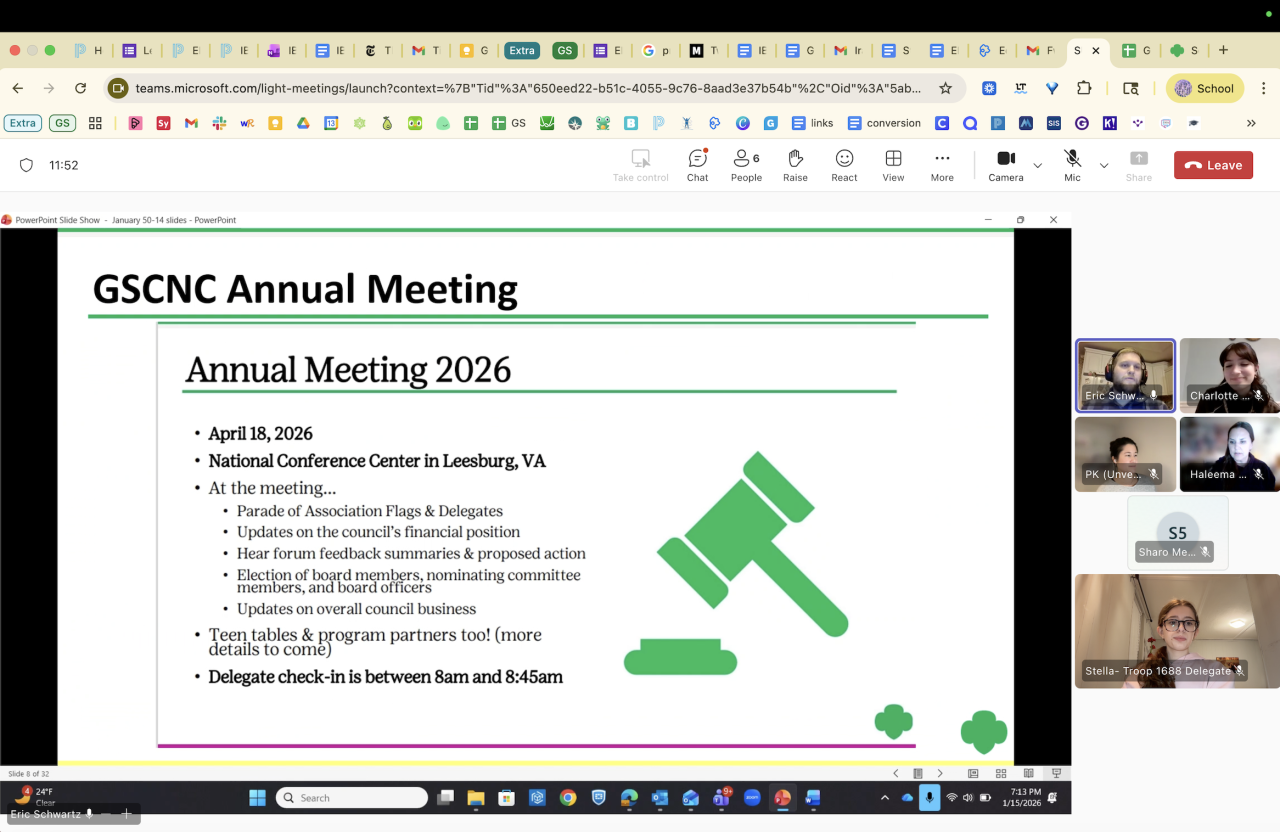This screenshot has height=832, width=1280.
Task: Expand the Mic options dropdown arrow
Action: [1104, 165]
